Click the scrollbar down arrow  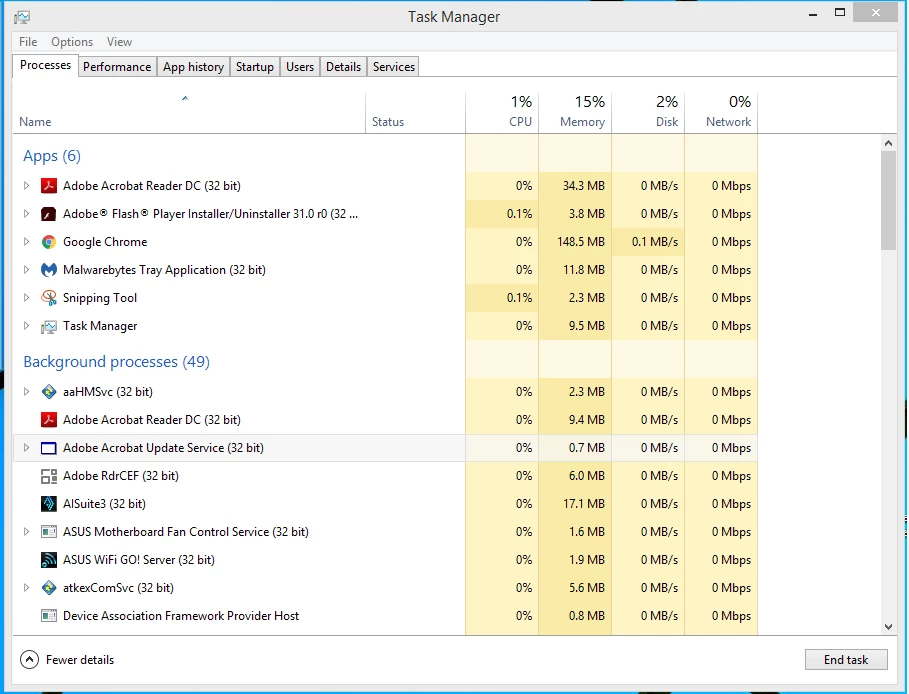(x=888, y=626)
